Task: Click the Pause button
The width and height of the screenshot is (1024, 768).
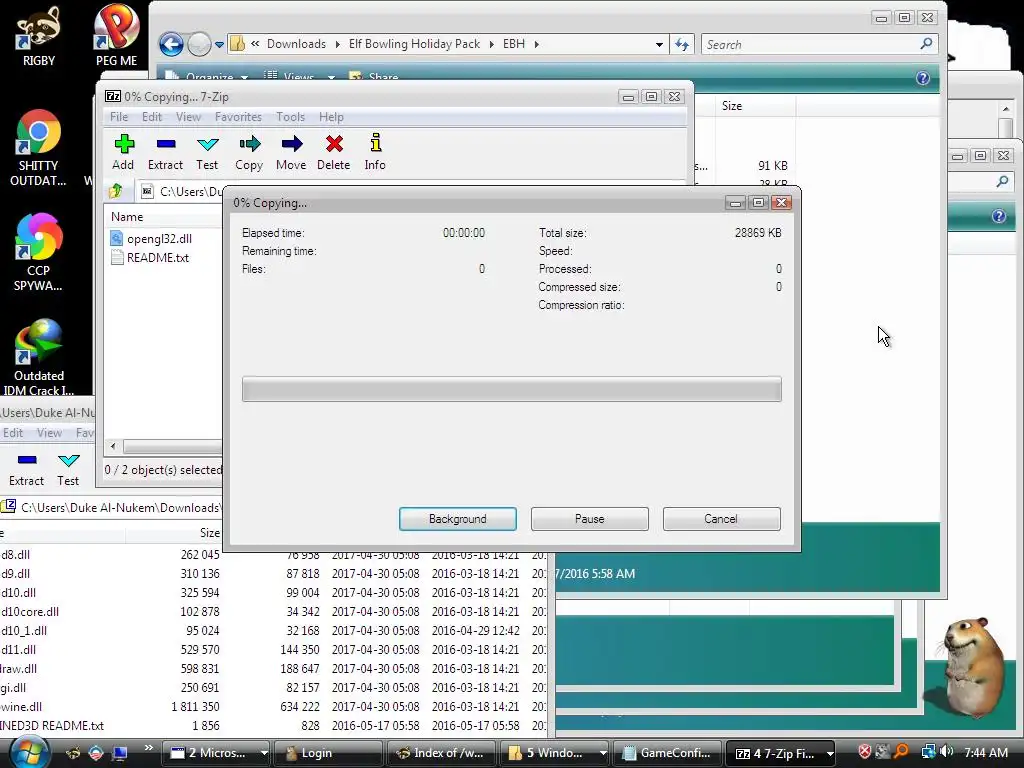Action: (x=590, y=519)
